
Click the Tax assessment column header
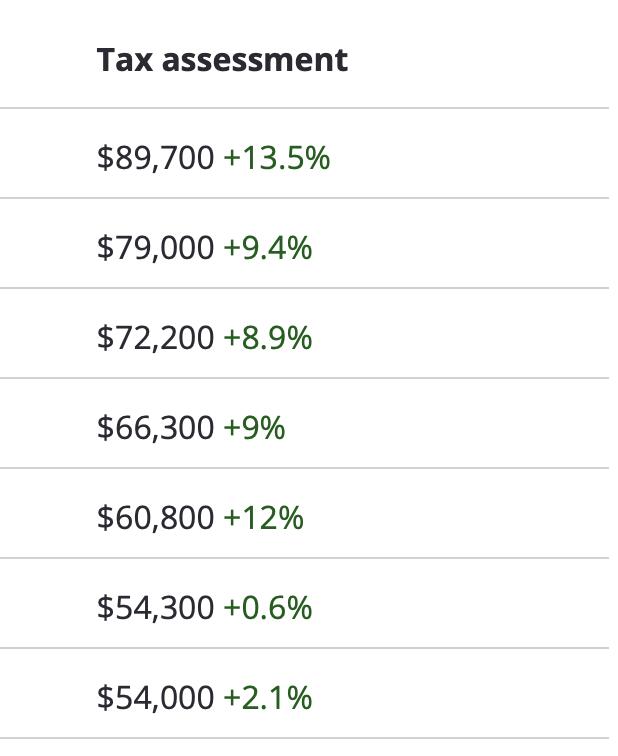tap(222, 60)
